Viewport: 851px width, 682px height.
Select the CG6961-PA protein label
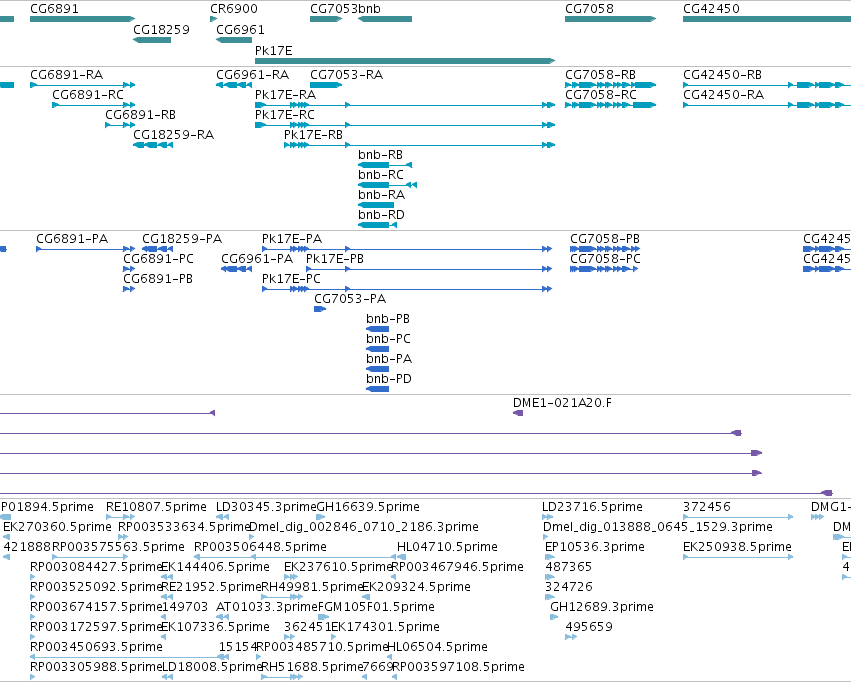[x=257, y=259]
